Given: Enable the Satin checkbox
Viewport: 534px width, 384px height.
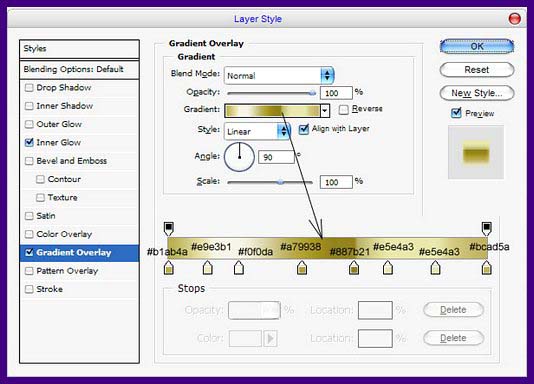Looking at the screenshot, I should (x=29, y=216).
